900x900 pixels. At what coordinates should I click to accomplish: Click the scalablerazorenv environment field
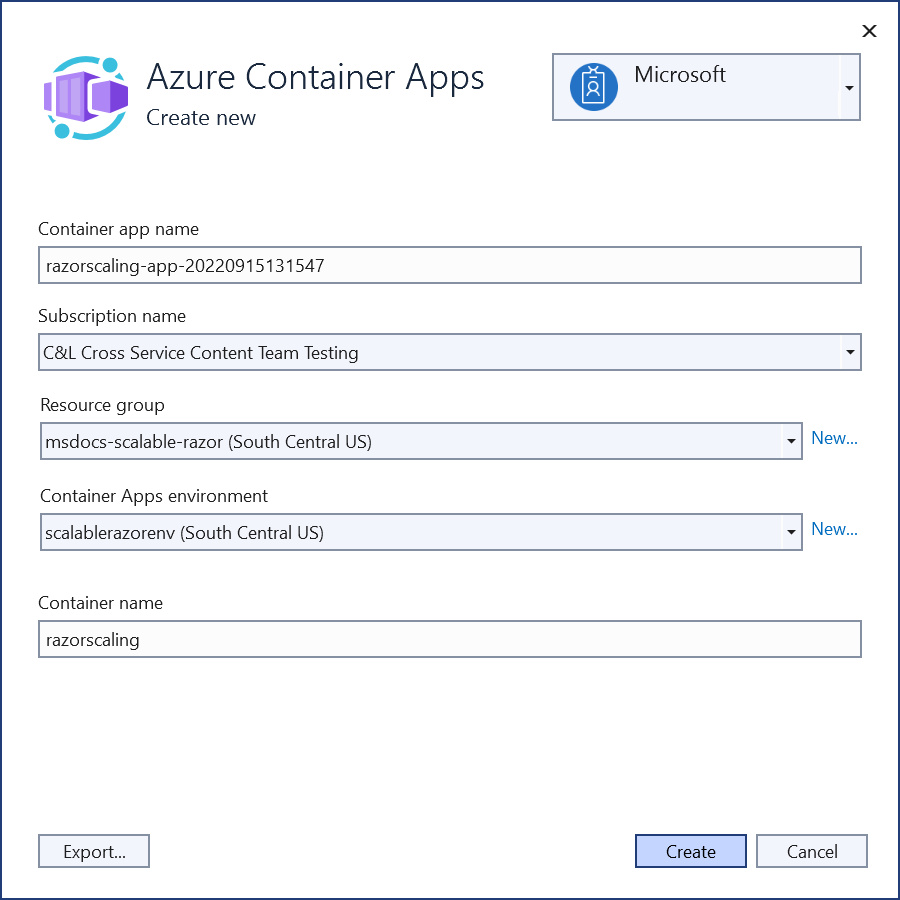click(410, 533)
